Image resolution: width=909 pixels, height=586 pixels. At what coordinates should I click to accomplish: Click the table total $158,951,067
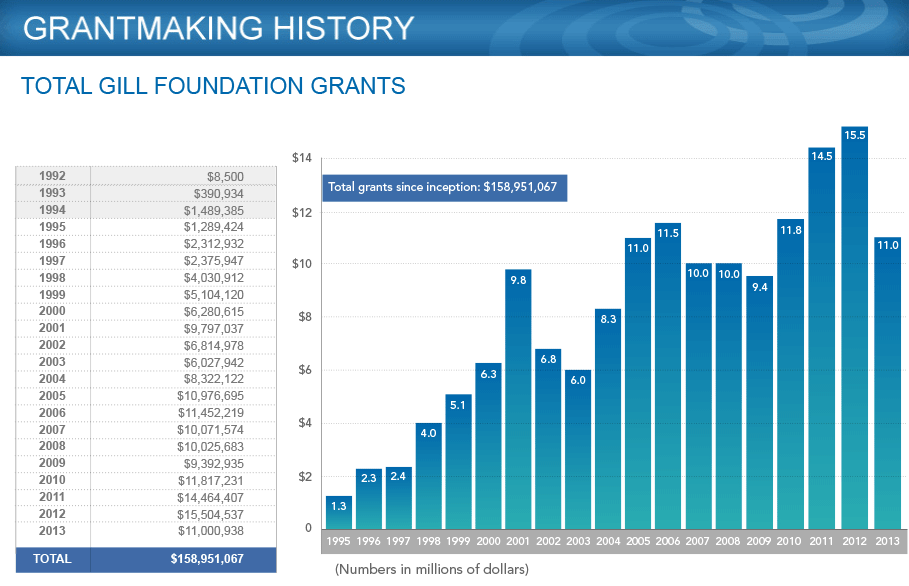click(x=207, y=559)
